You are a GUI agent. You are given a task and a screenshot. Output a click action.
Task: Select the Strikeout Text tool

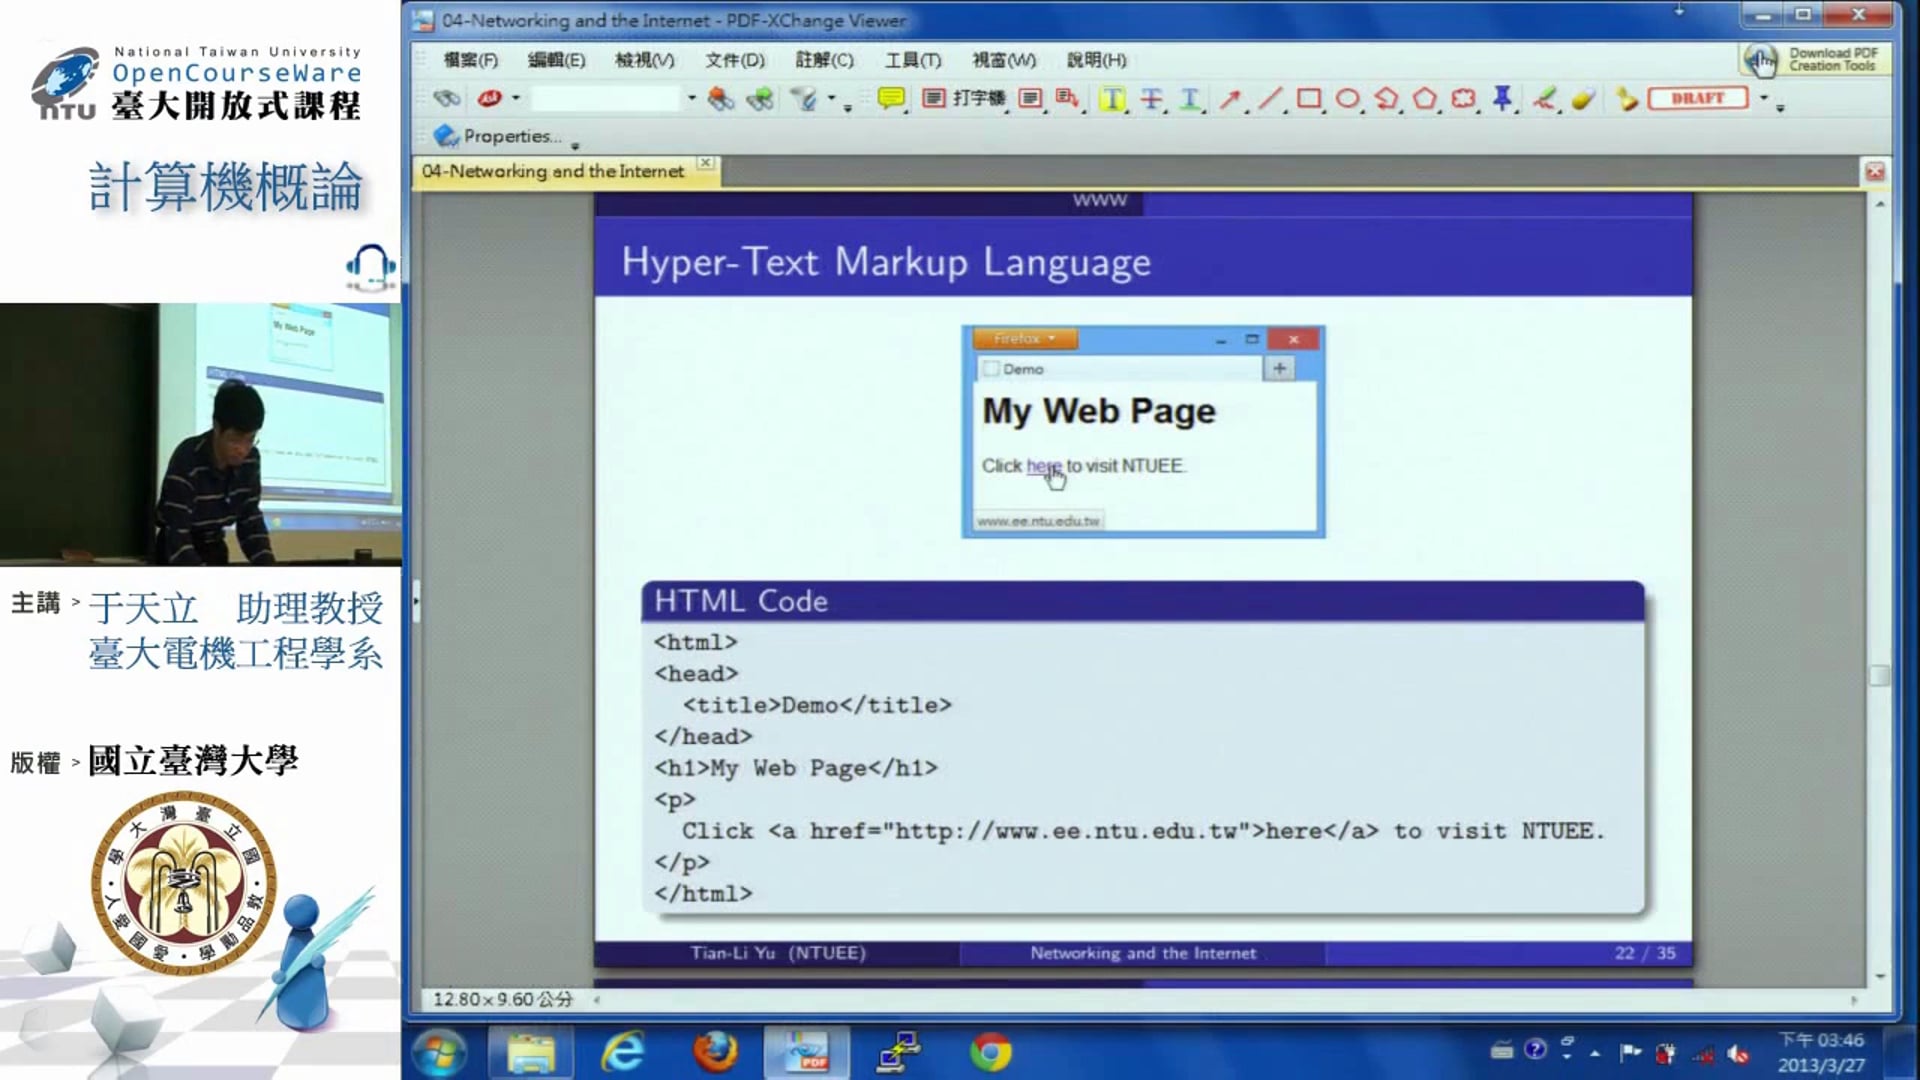pos(1151,98)
